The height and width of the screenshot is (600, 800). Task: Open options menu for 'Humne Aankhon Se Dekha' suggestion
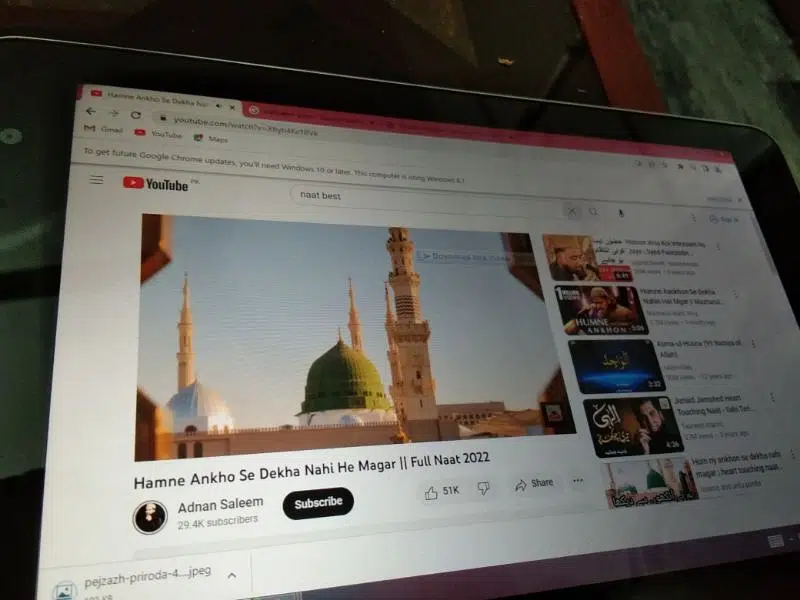(x=735, y=295)
